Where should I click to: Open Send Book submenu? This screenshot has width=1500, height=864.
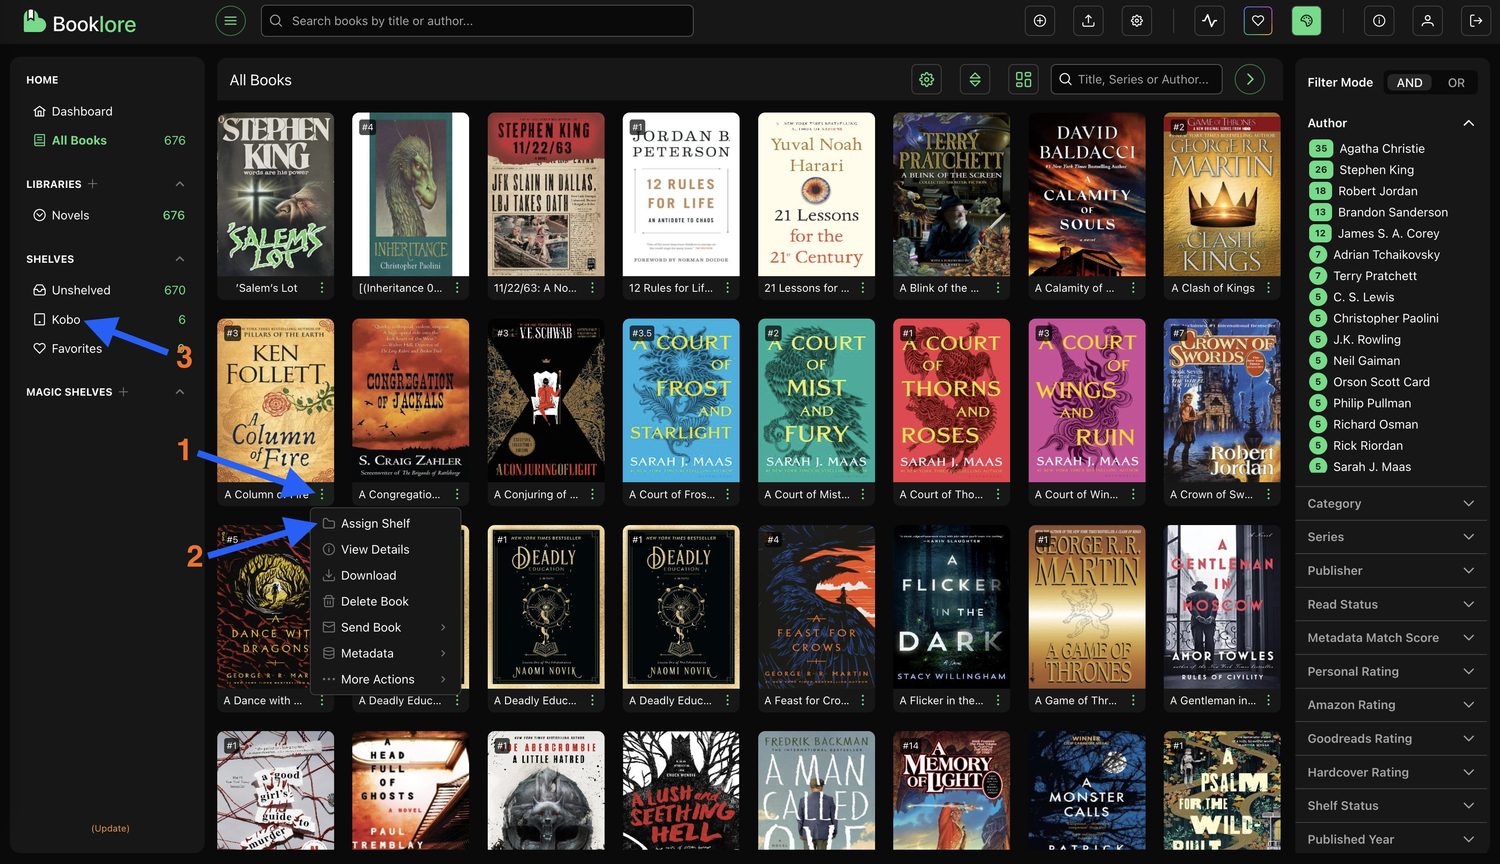(386, 627)
